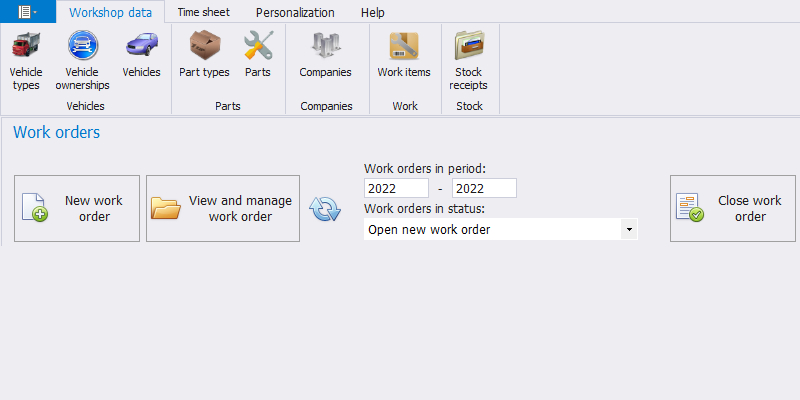Open the Companies ribbon icon
The width and height of the screenshot is (800, 400).
click(x=325, y=47)
